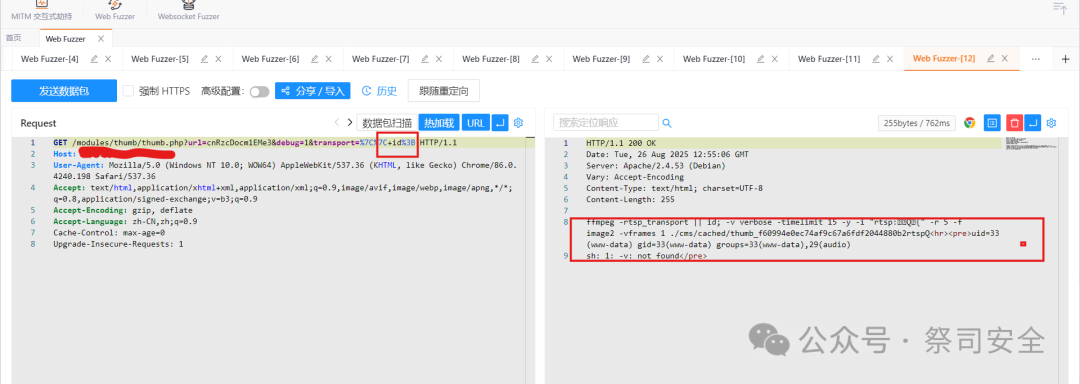This screenshot has height=384, width=1080.
Task: Switch to Web Fuzzer-[11] tab
Action: (829, 59)
